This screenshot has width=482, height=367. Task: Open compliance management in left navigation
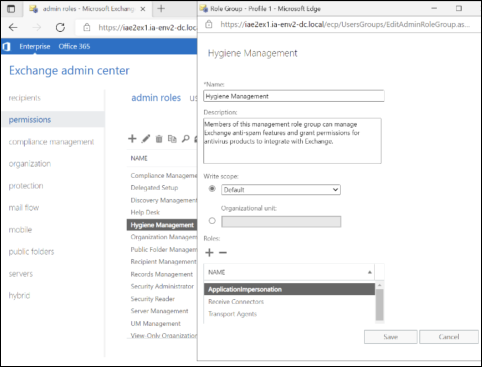pos(51,142)
